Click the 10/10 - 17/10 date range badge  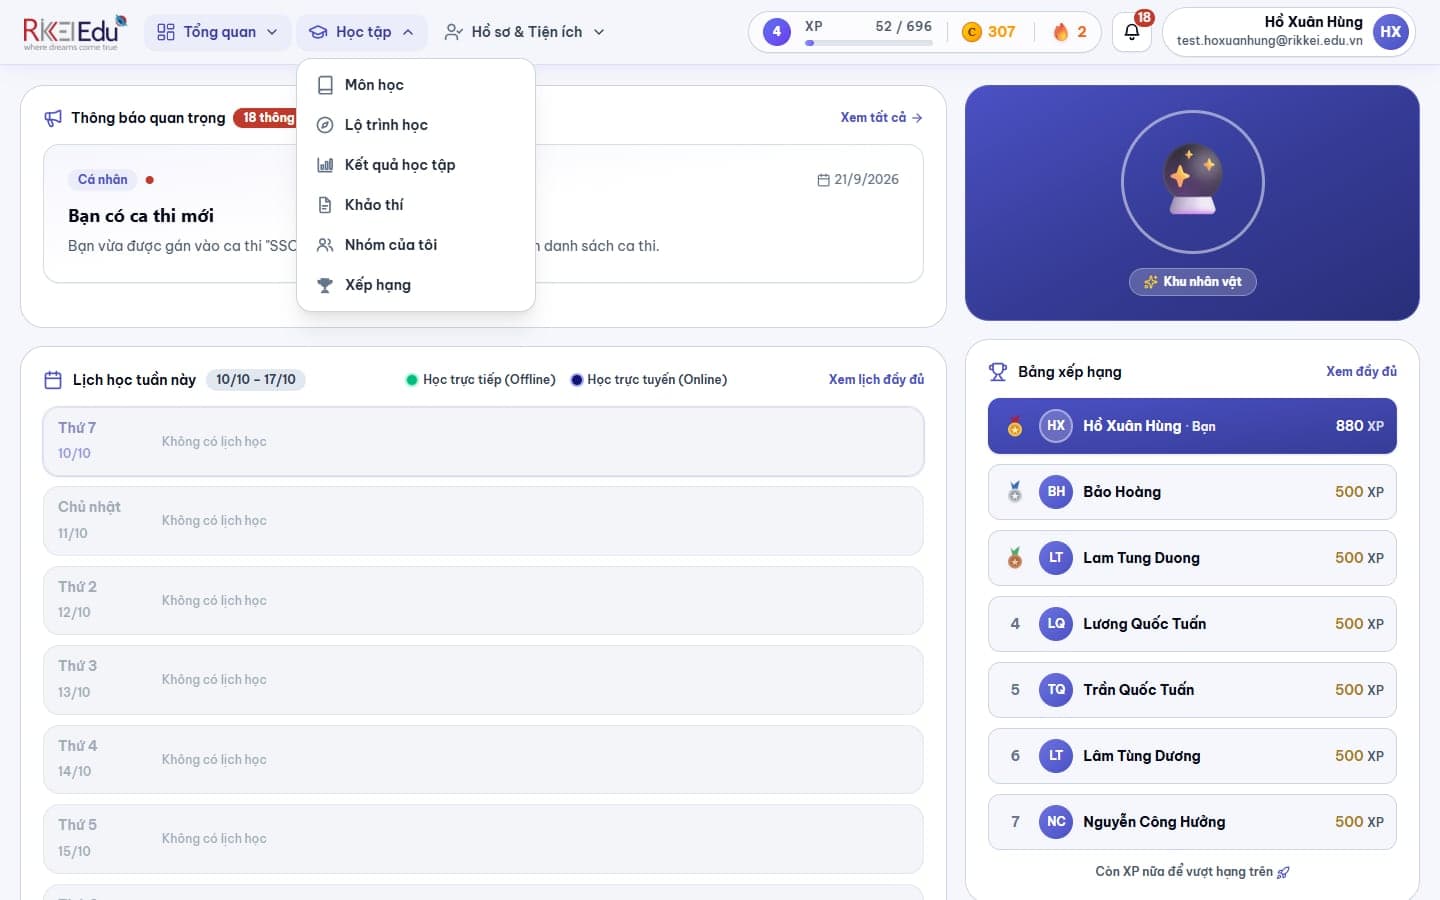(x=256, y=380)
